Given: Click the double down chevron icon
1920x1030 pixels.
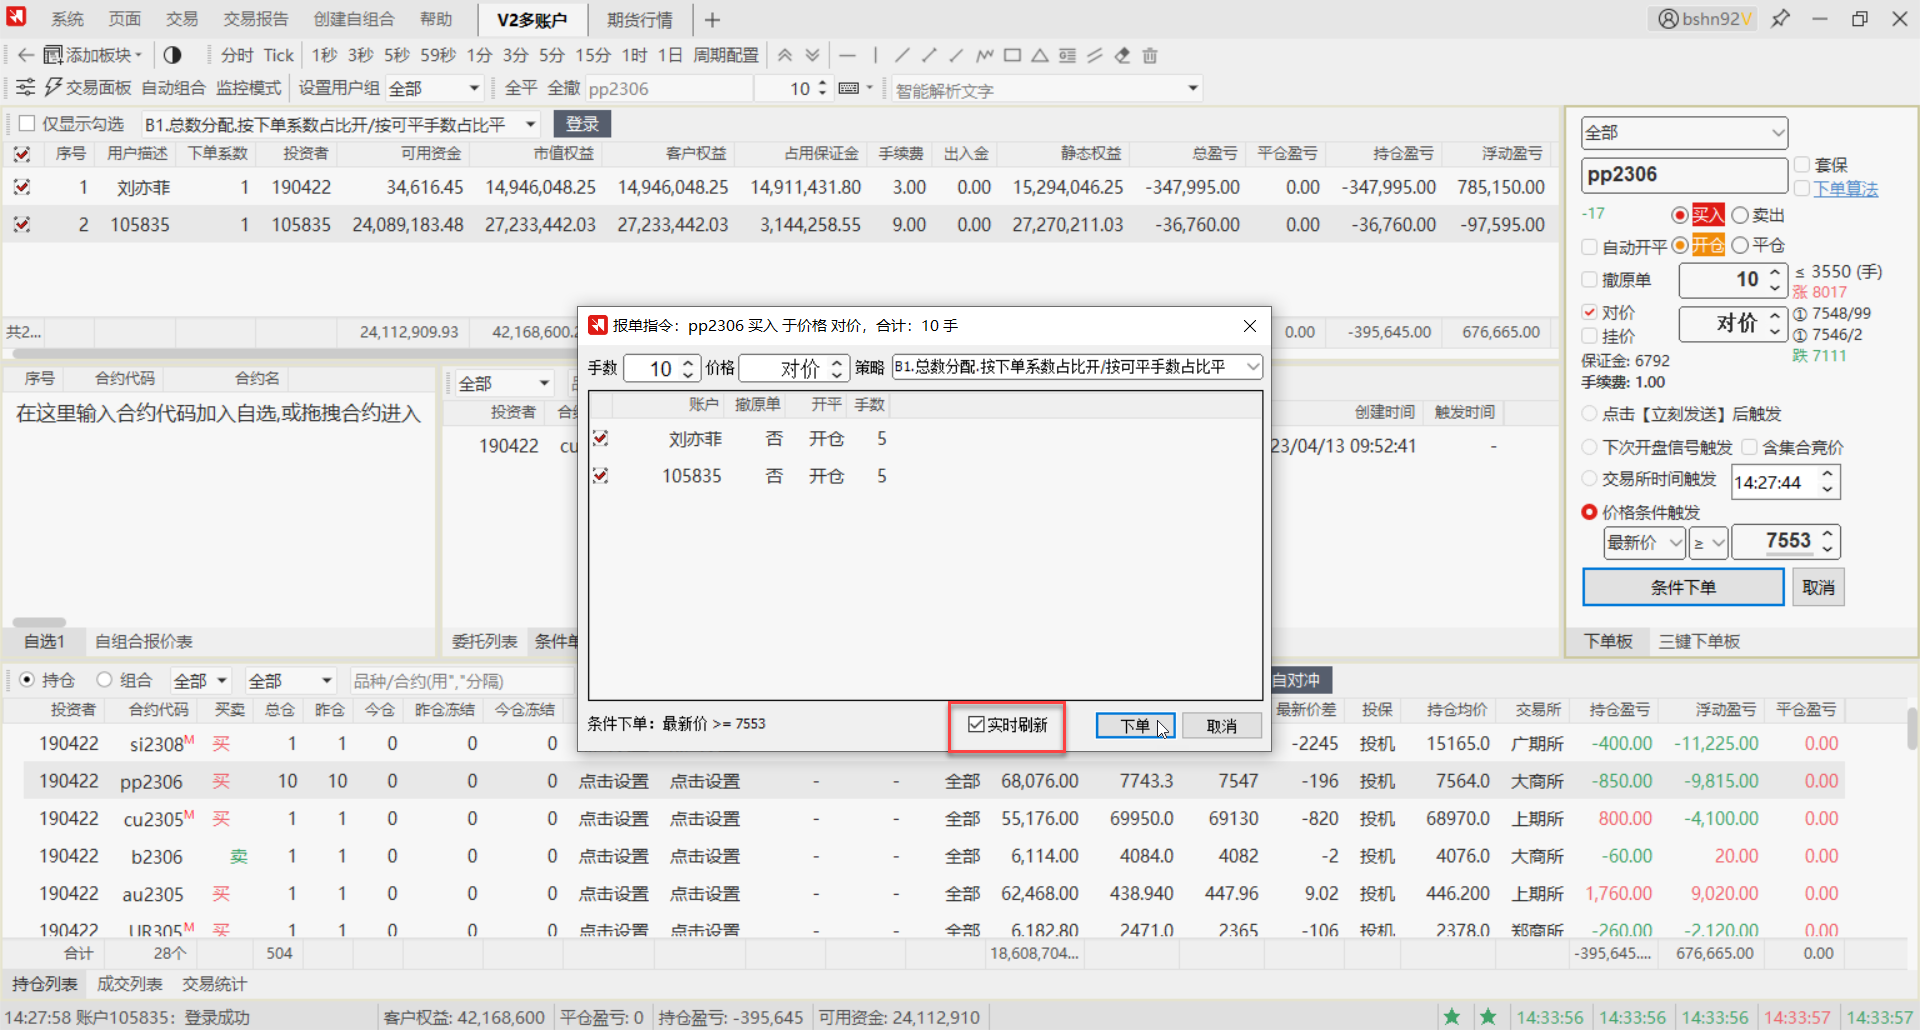Looking at the screenshot, I should 812,55.
